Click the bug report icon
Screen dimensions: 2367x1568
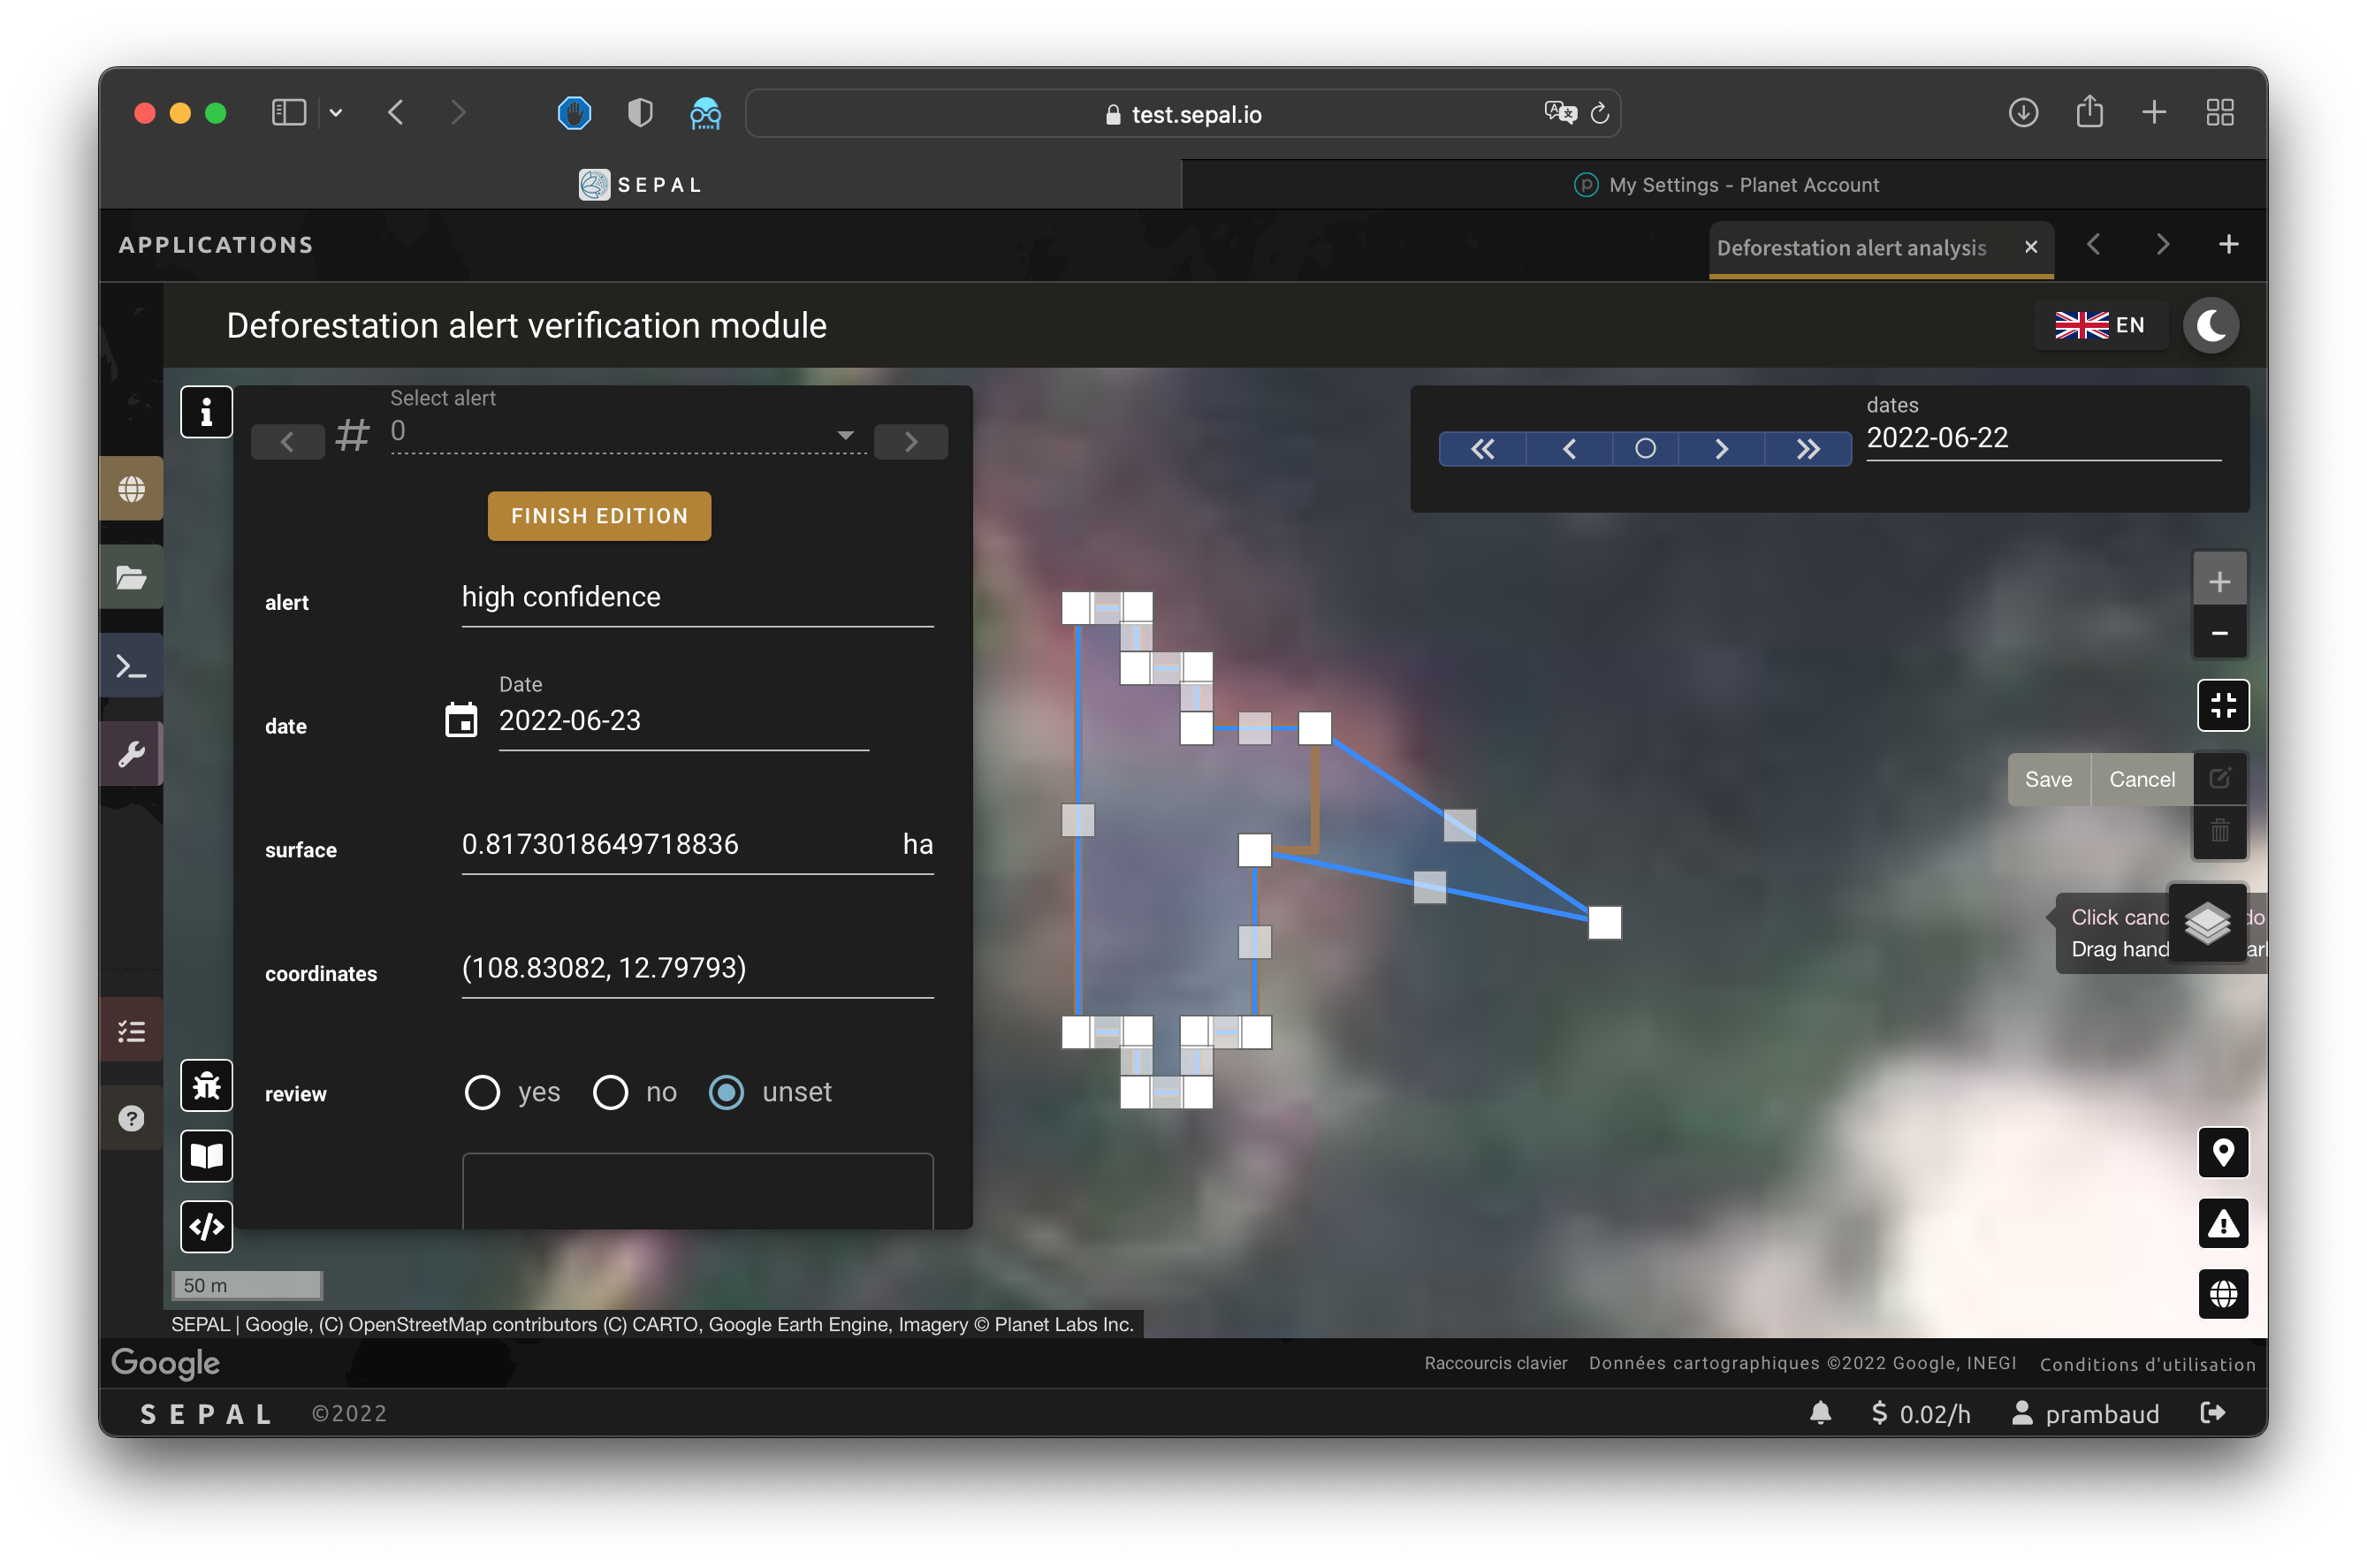[206, 1085]
